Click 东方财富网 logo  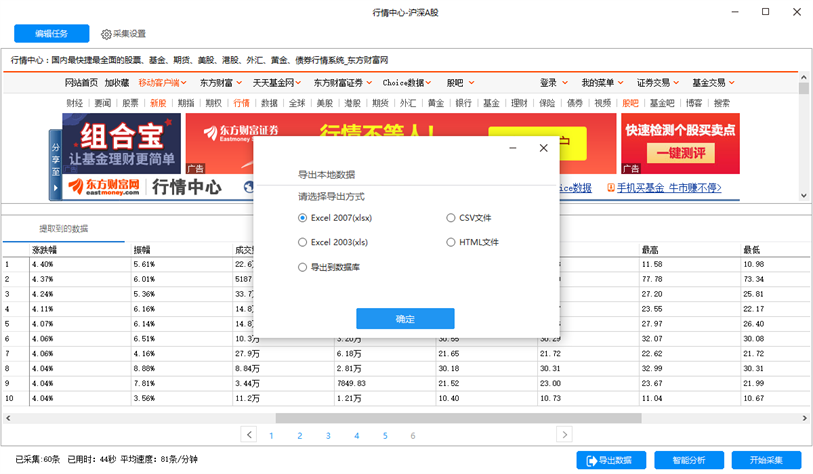(104, 187)
